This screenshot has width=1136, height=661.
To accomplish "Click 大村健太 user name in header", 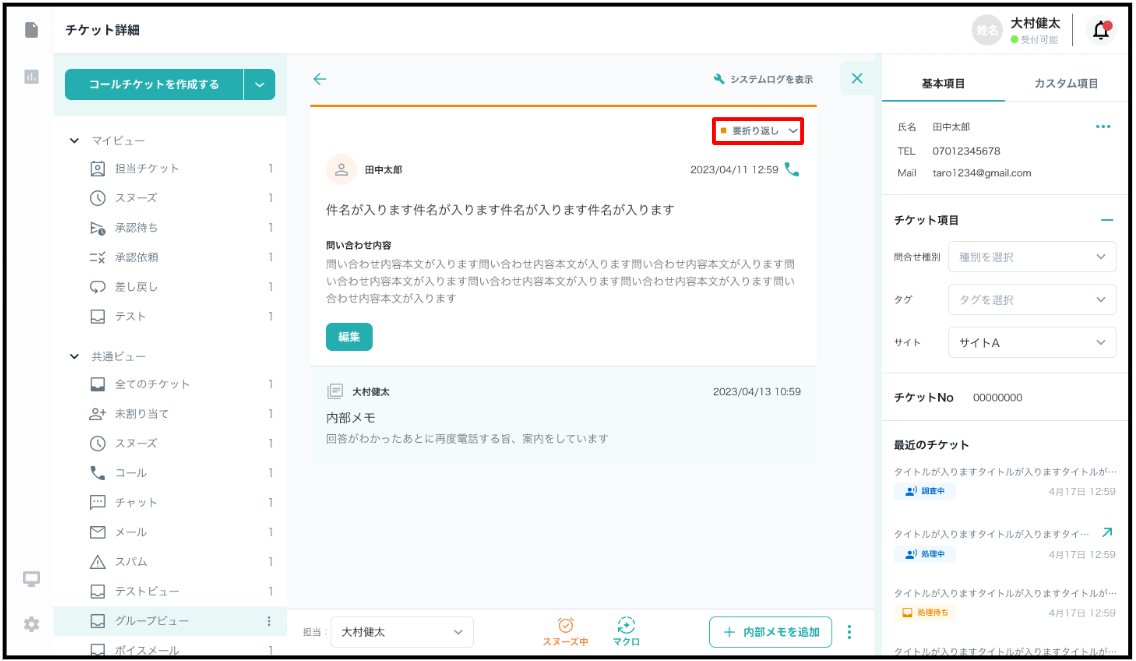I will 1035,23.
